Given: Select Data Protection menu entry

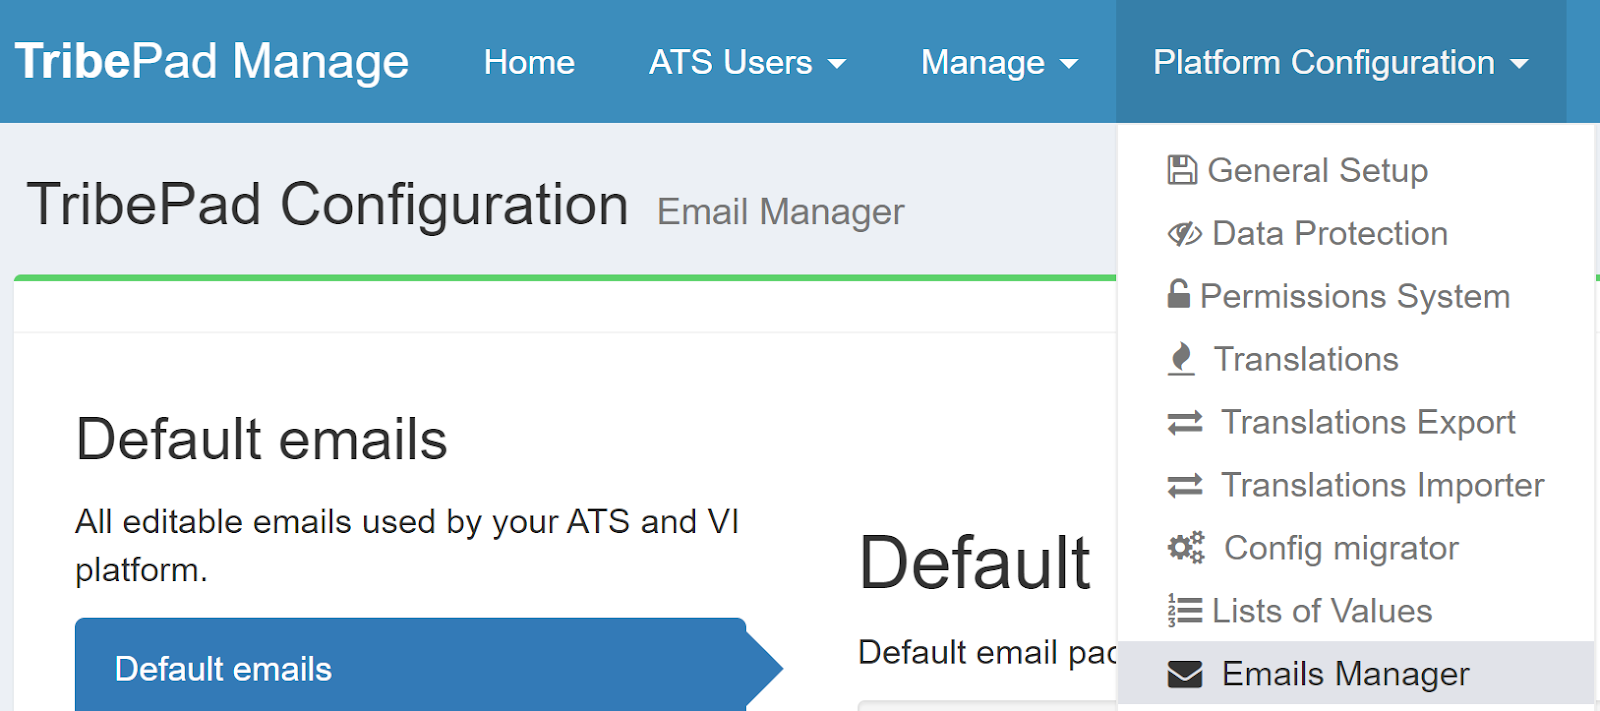Looking at the screenshot, I should [x=1356, y=233].
